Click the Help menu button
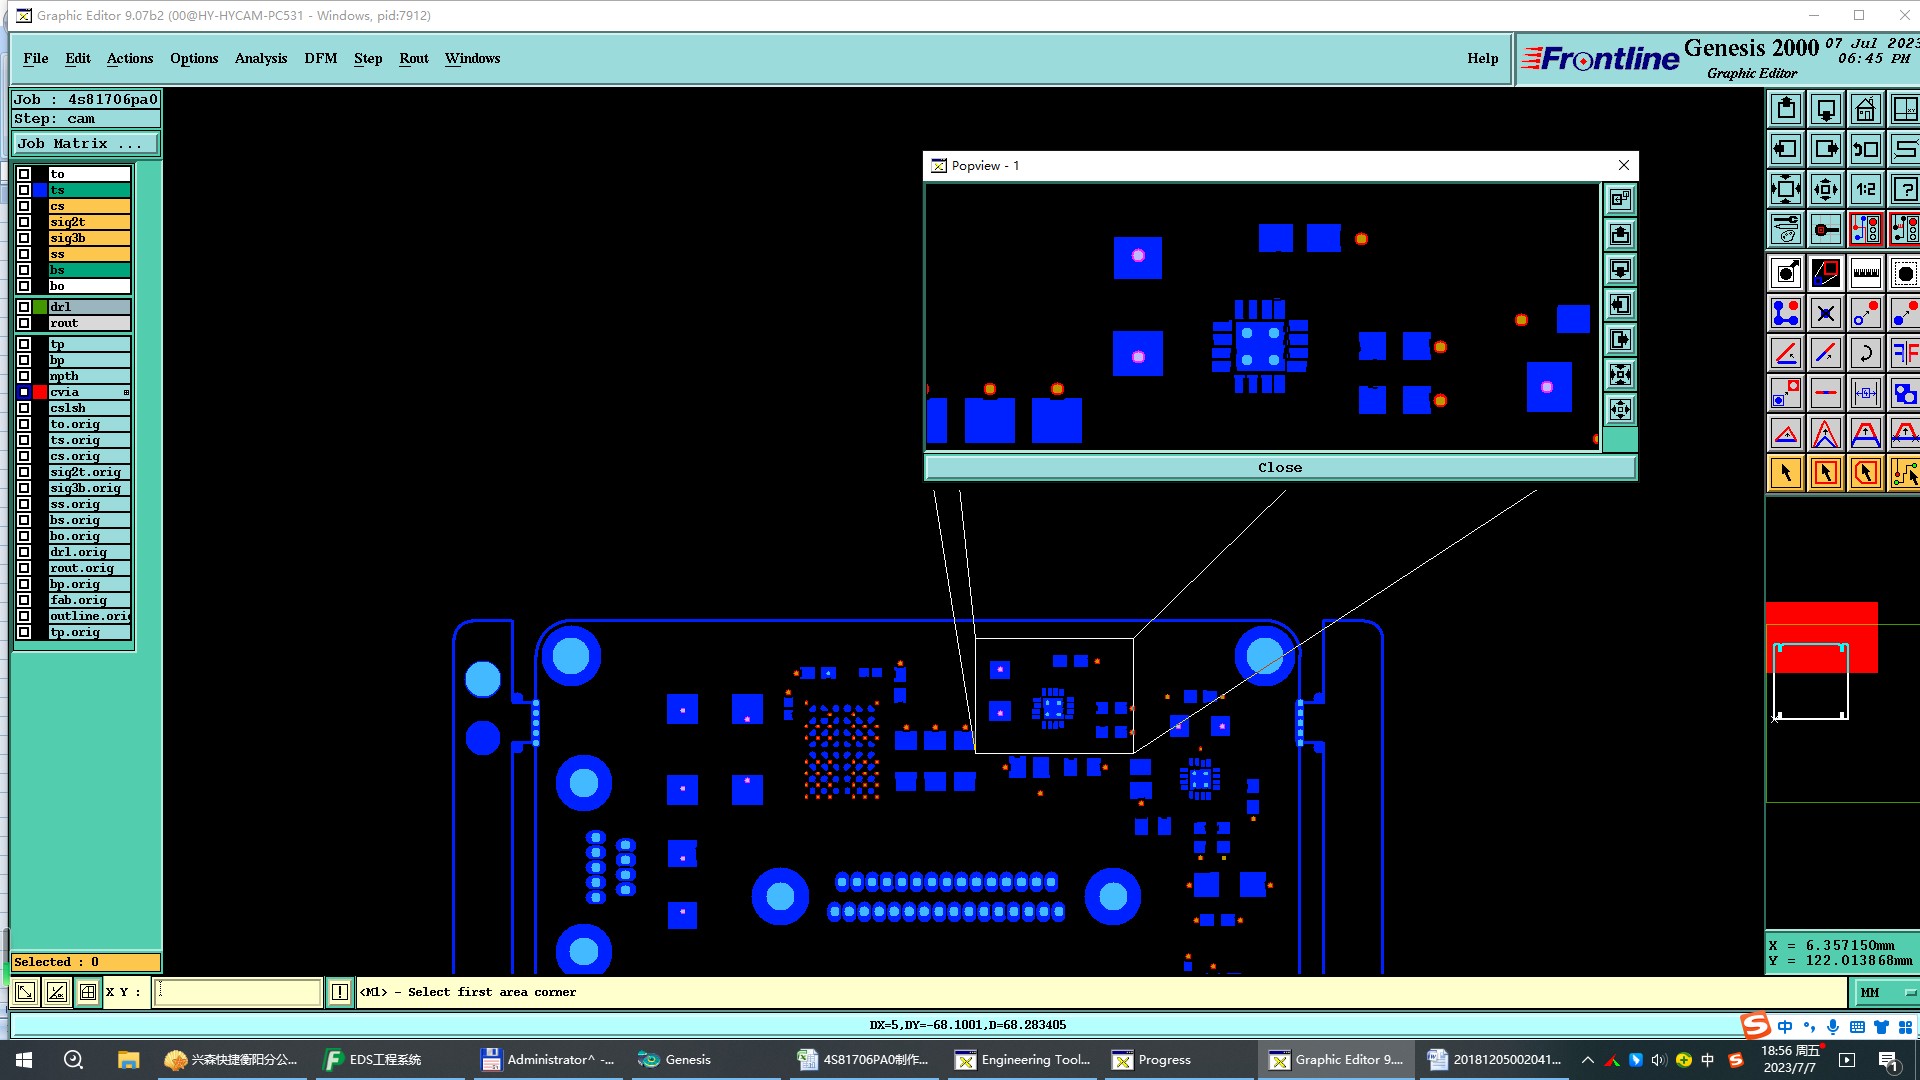 pos(1482,58)
